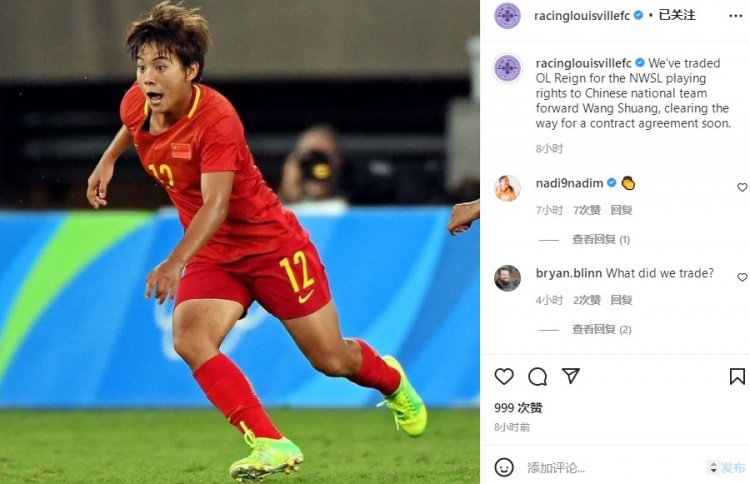Like bryan.blinn's comment heart
Screen dimensions: 750x484
point(742,277)
